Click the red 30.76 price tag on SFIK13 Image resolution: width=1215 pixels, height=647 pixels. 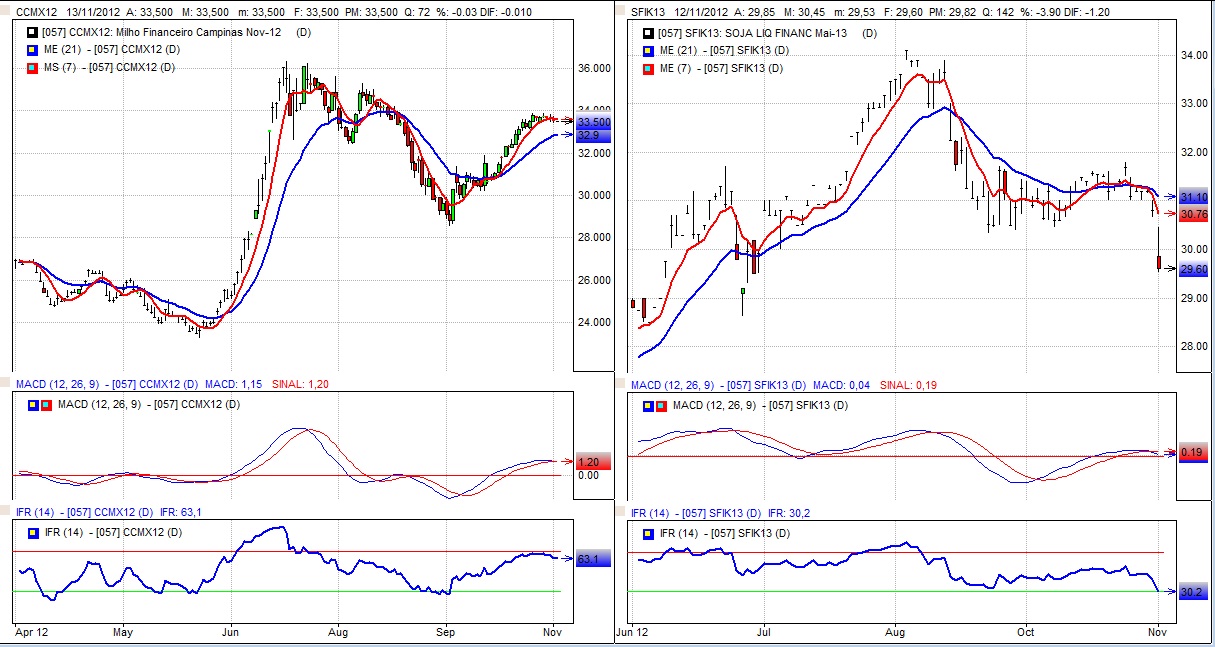pos(1193,214)
